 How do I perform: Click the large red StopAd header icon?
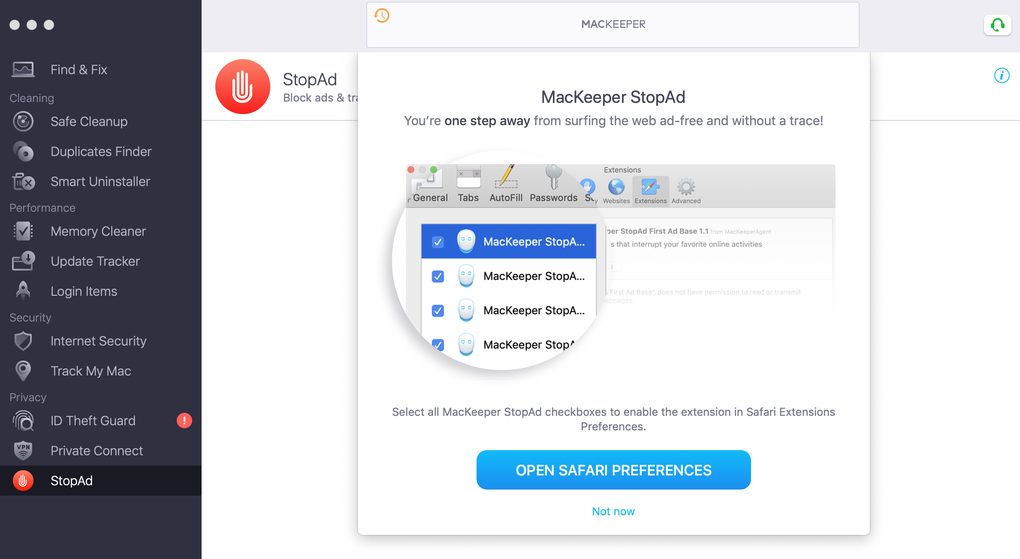click(243, 87)
